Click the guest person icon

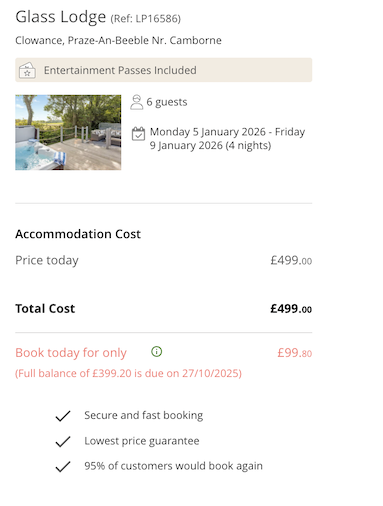(136, 102)
